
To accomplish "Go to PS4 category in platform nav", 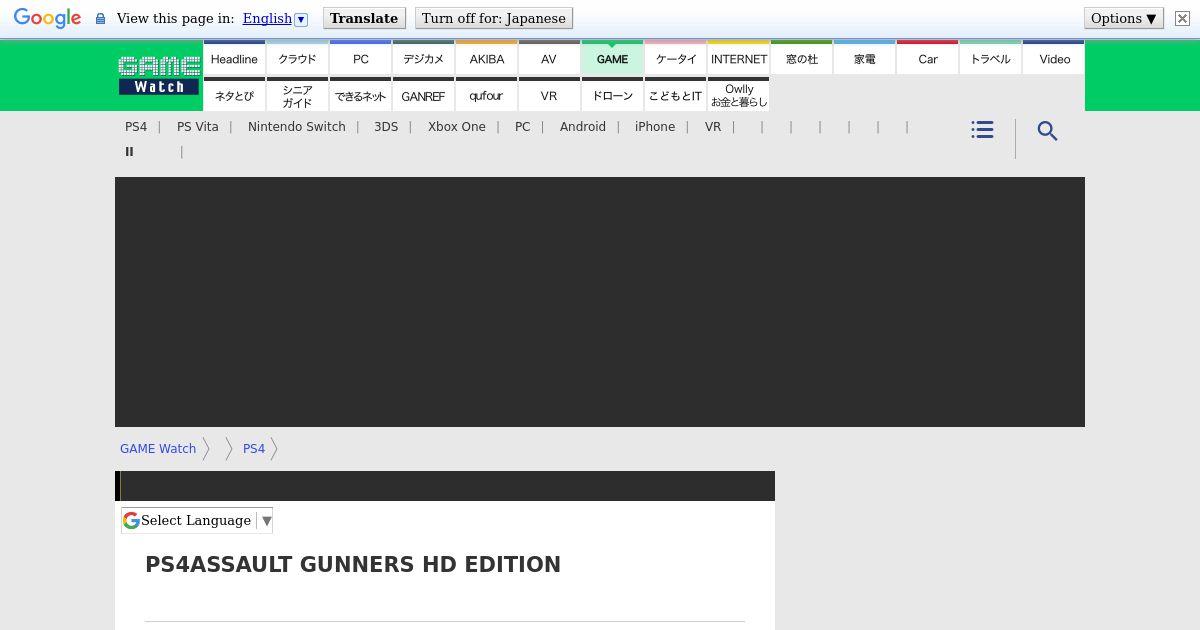I will (x=136, y=127).
